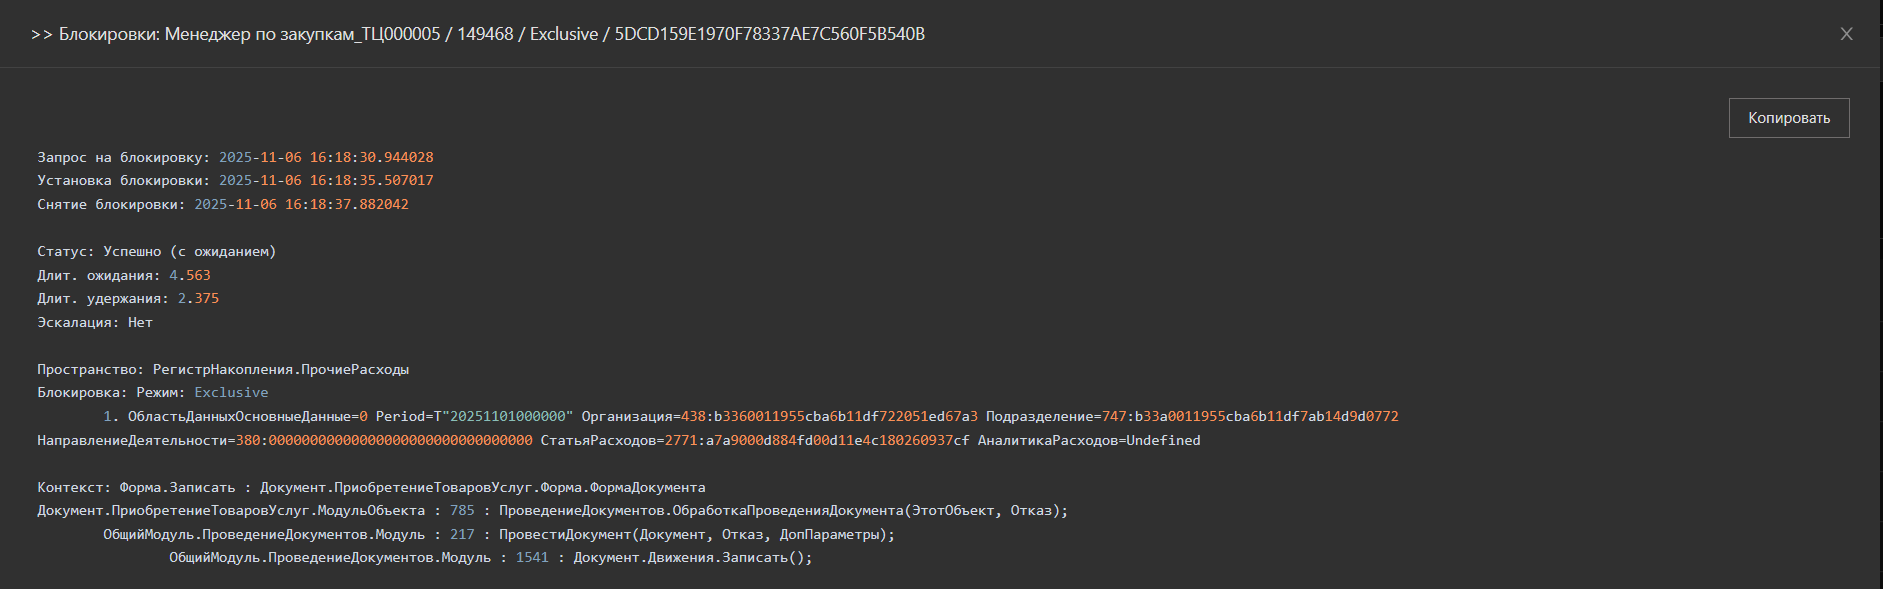Click the >> chevrons in the header
1883x589 pixels.
click(x=41, y=35)
